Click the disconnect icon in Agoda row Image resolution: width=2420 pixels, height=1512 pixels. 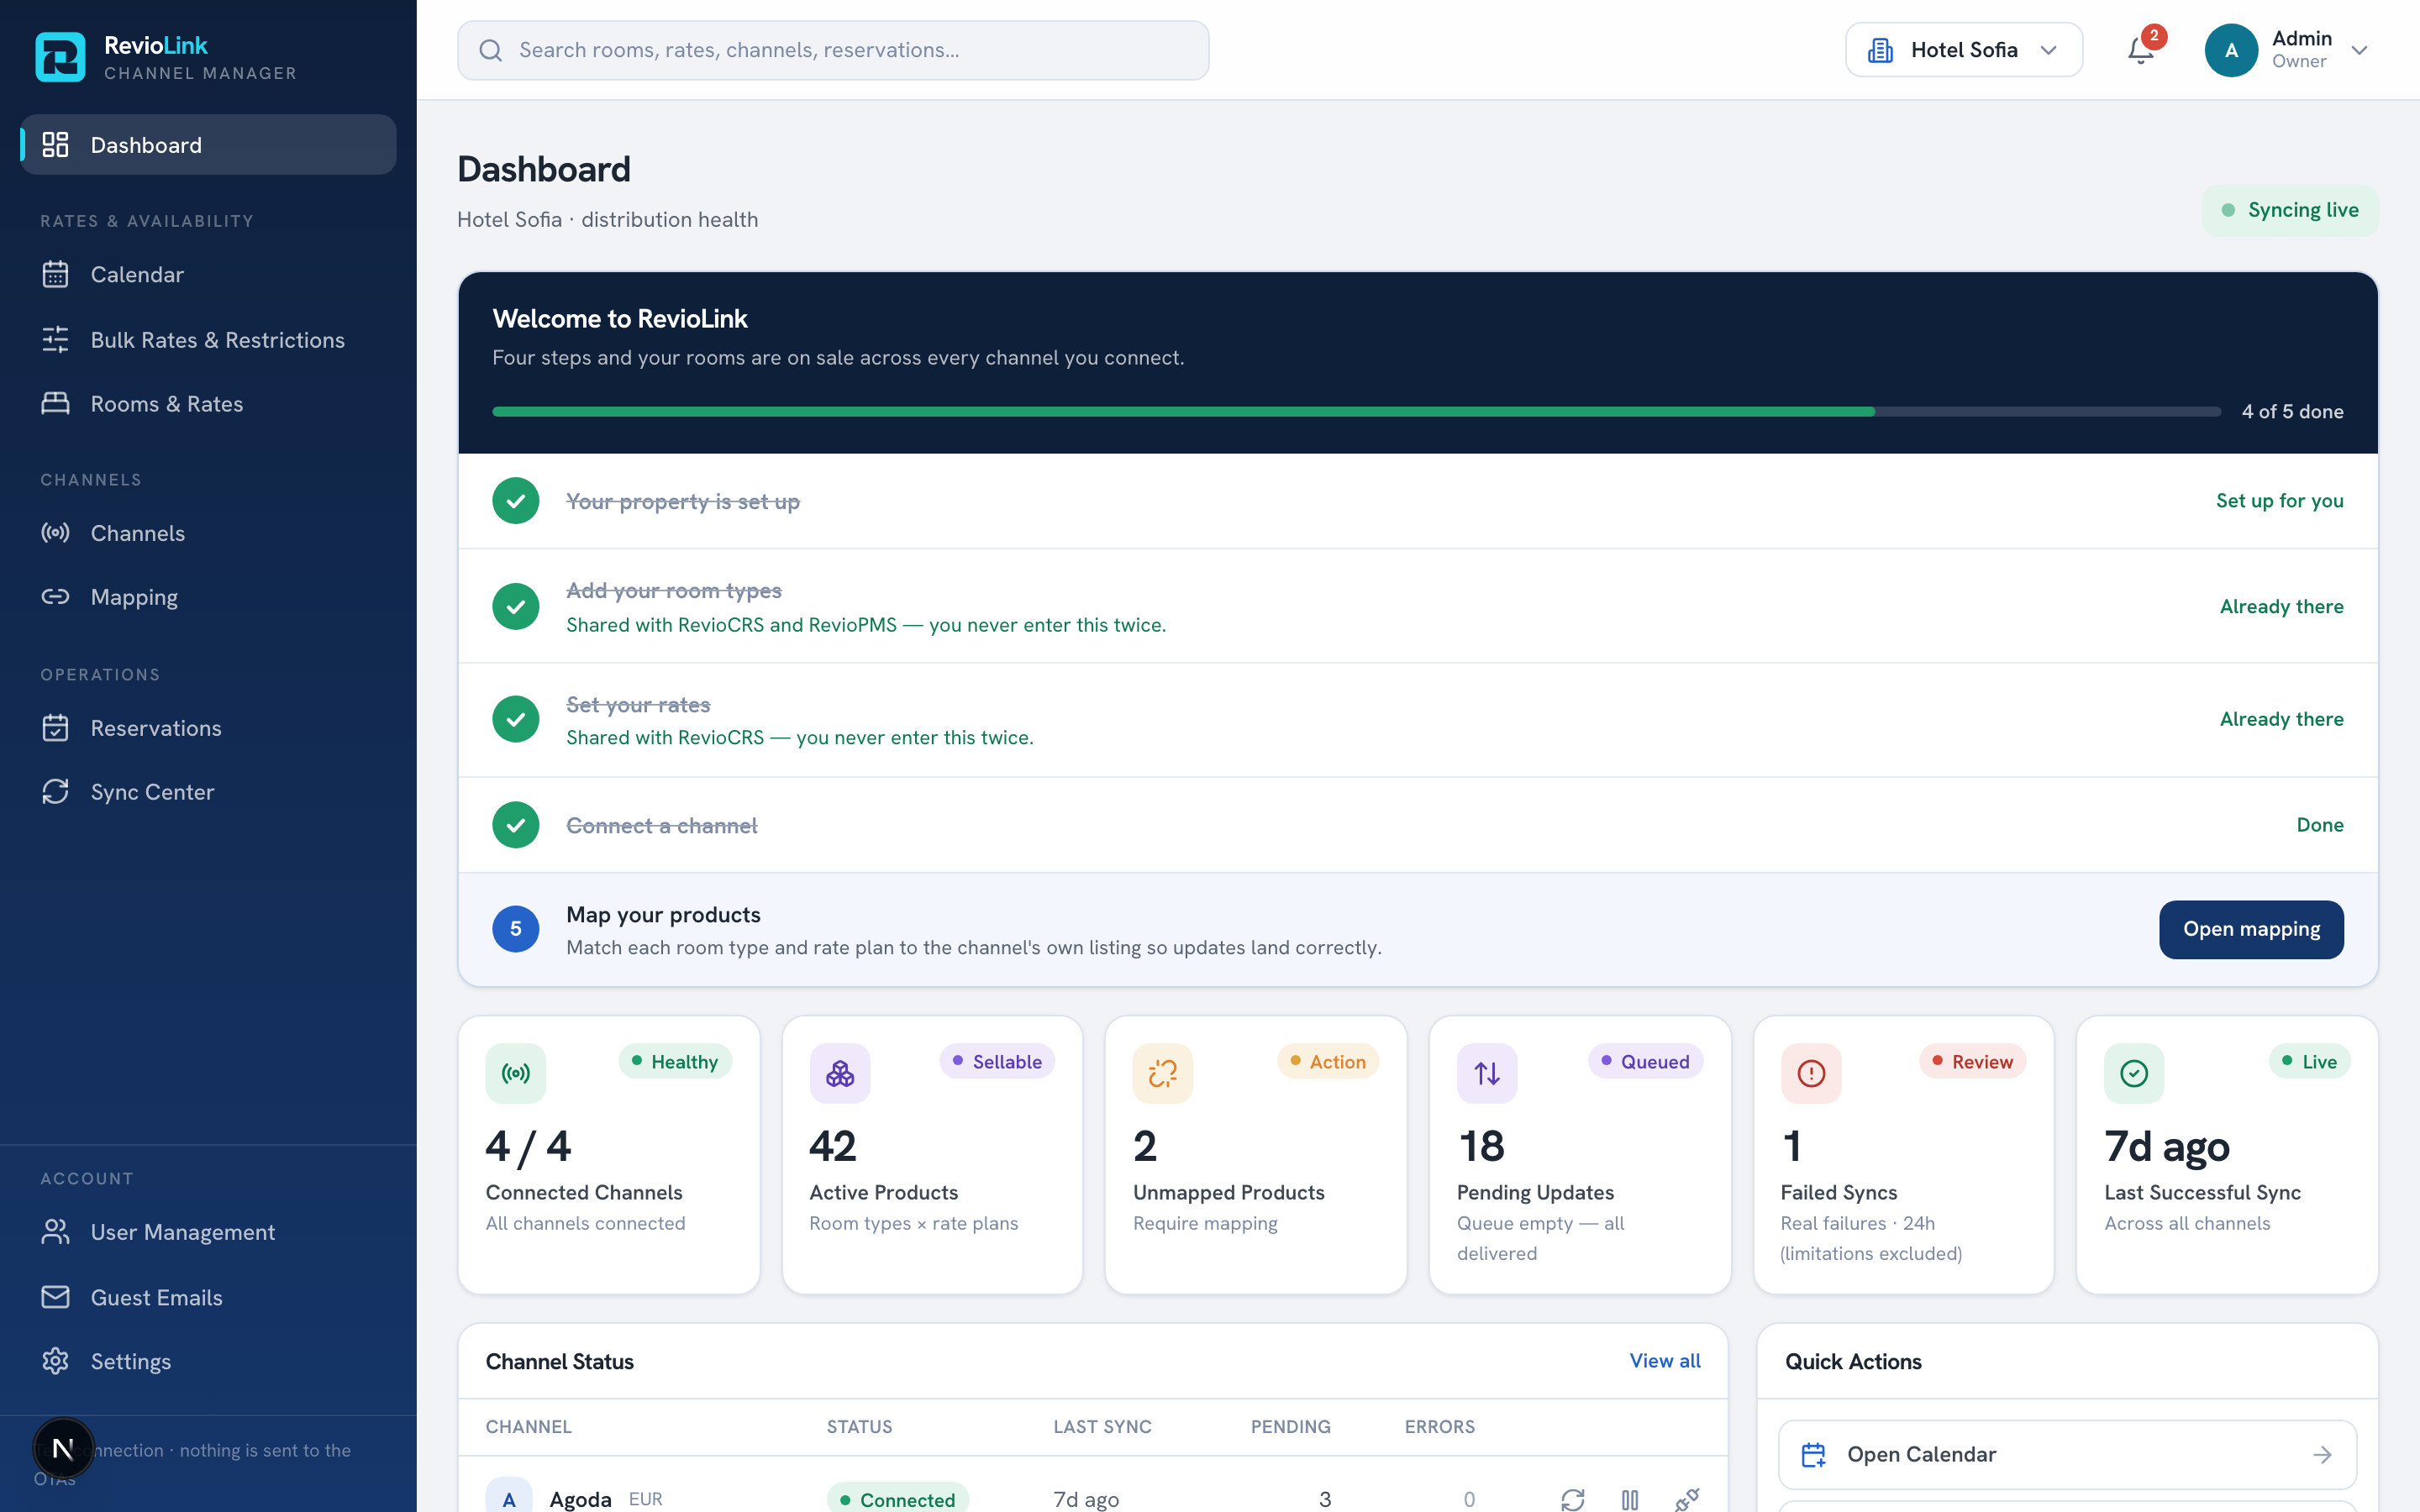(1687, 1499)
